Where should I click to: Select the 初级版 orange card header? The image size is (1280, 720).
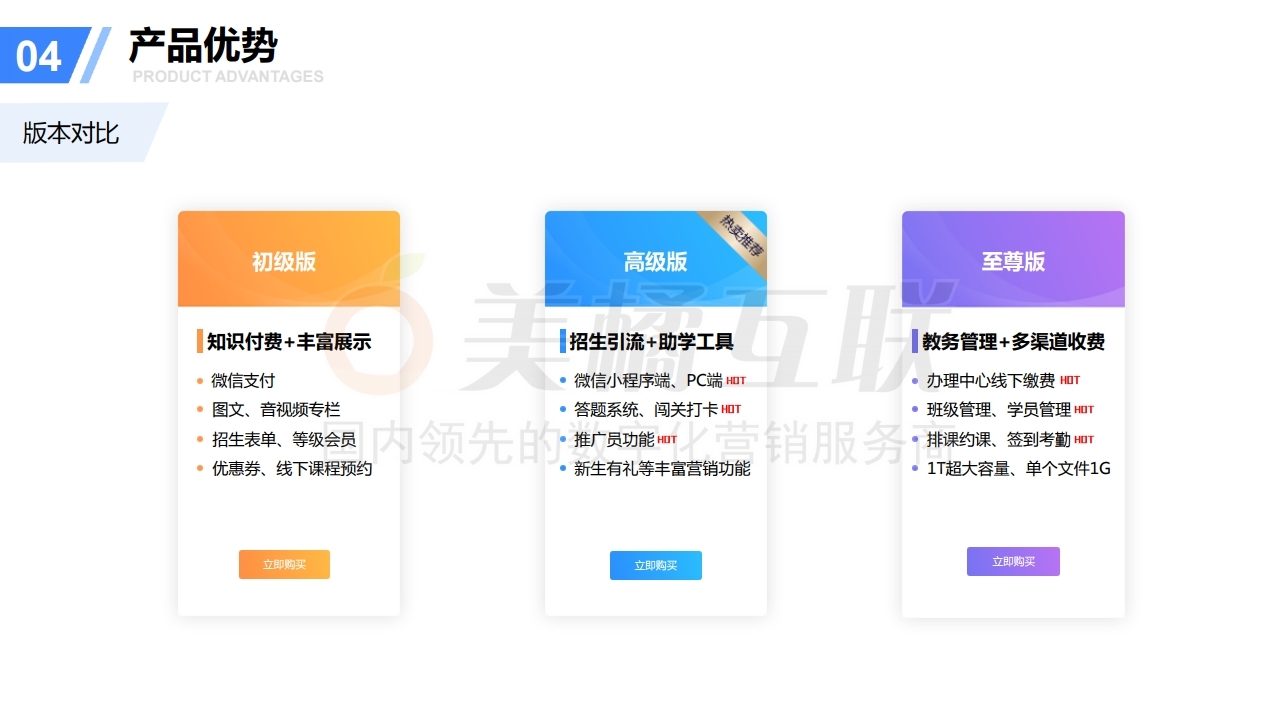point(289,259)
